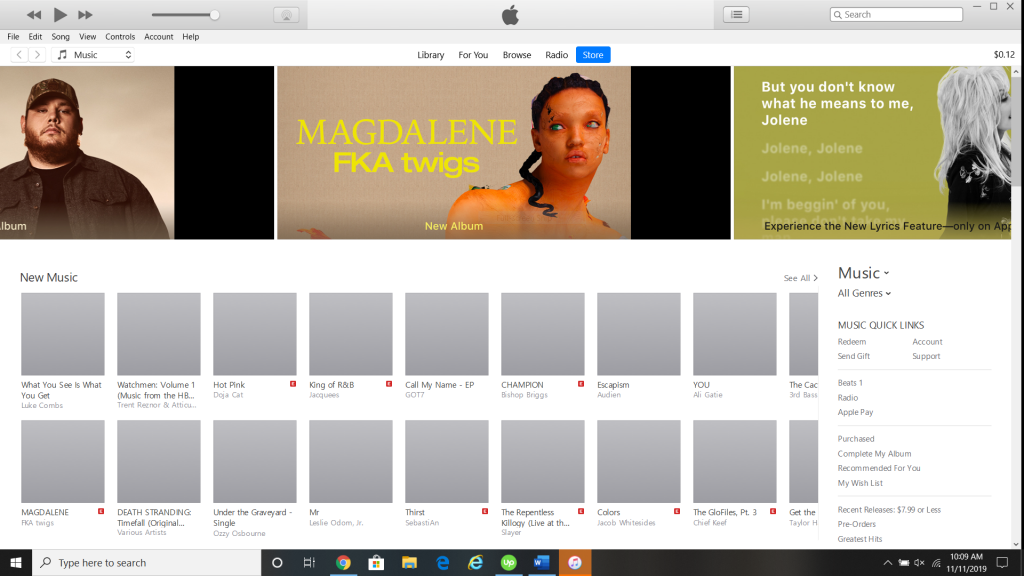Open the Song menu
Image resolution: width=1024 pixels, height=576 pixels.
coord(60,37)
